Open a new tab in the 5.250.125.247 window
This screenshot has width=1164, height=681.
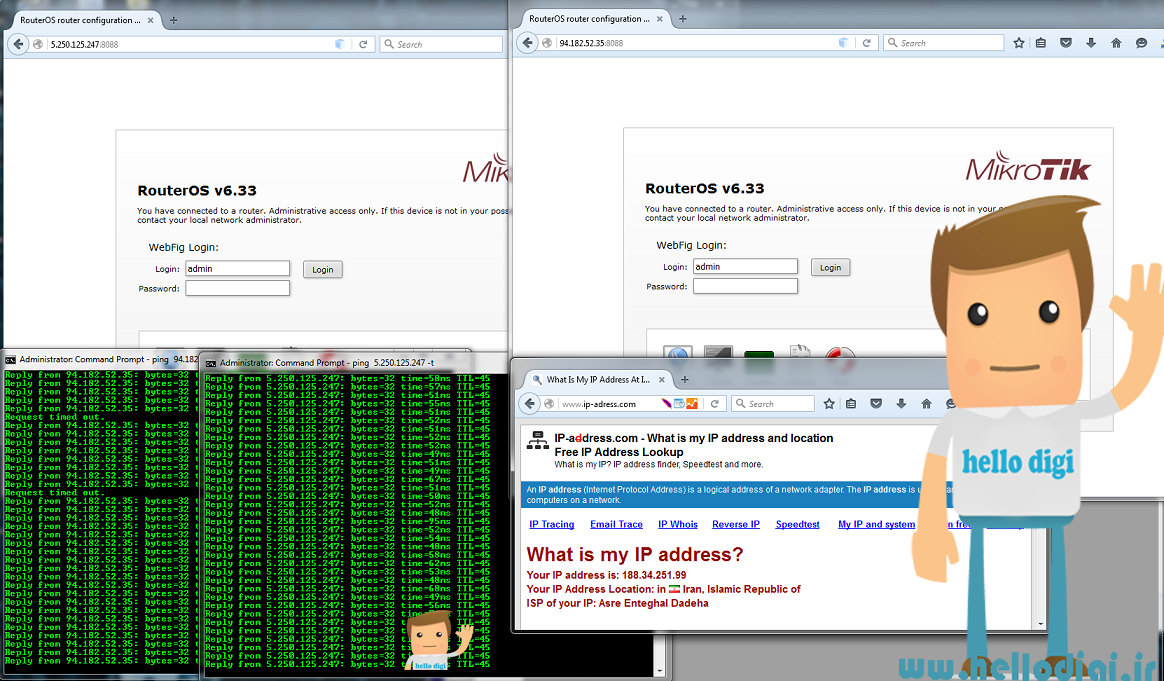click(x=173, y=20)
